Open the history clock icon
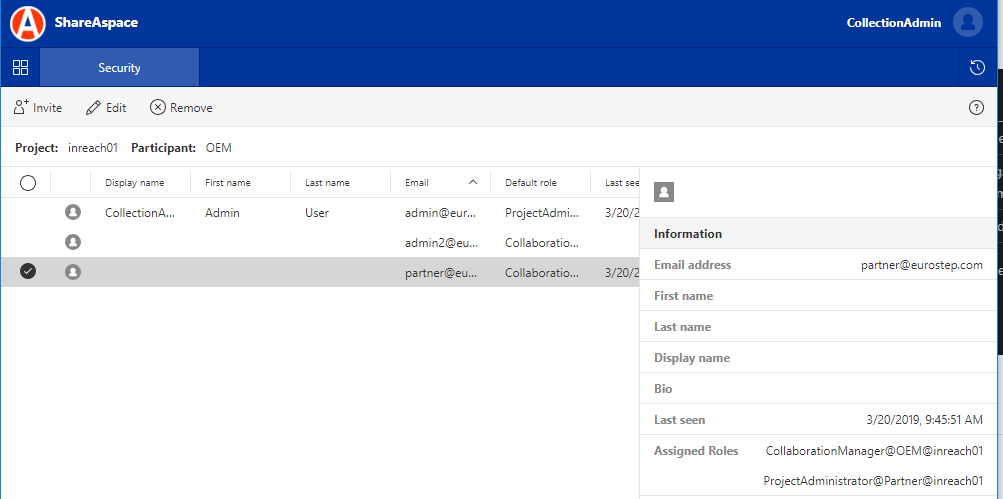The image size is (1003, 499). 978,68
